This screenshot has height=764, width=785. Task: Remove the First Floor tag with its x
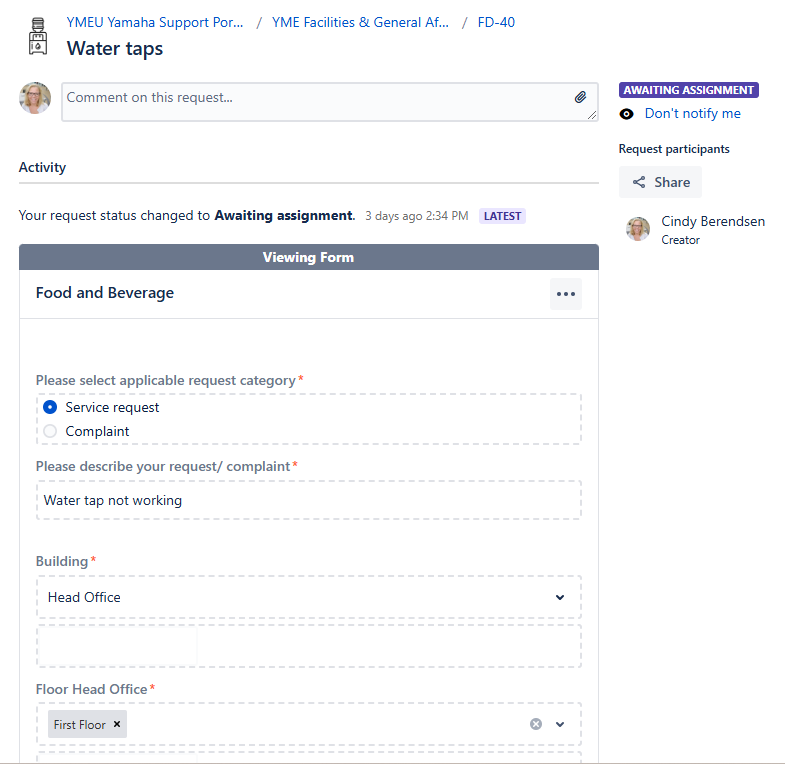coord(117,724)
